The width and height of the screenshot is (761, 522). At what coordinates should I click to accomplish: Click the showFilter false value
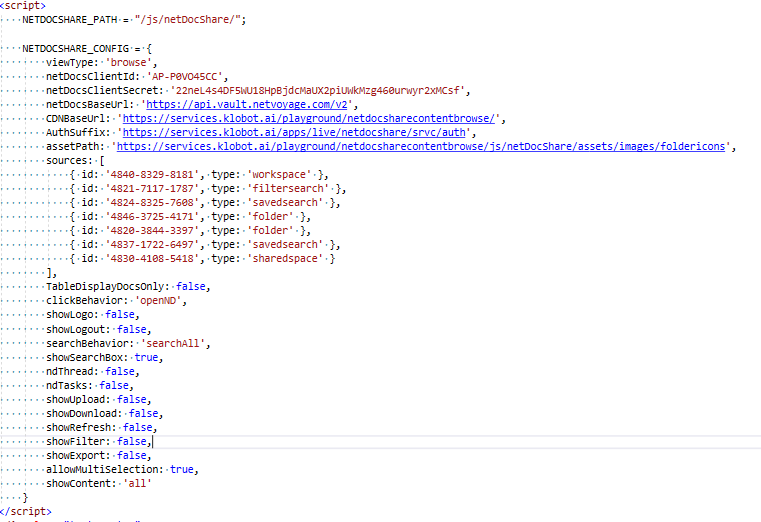point(132,442)
